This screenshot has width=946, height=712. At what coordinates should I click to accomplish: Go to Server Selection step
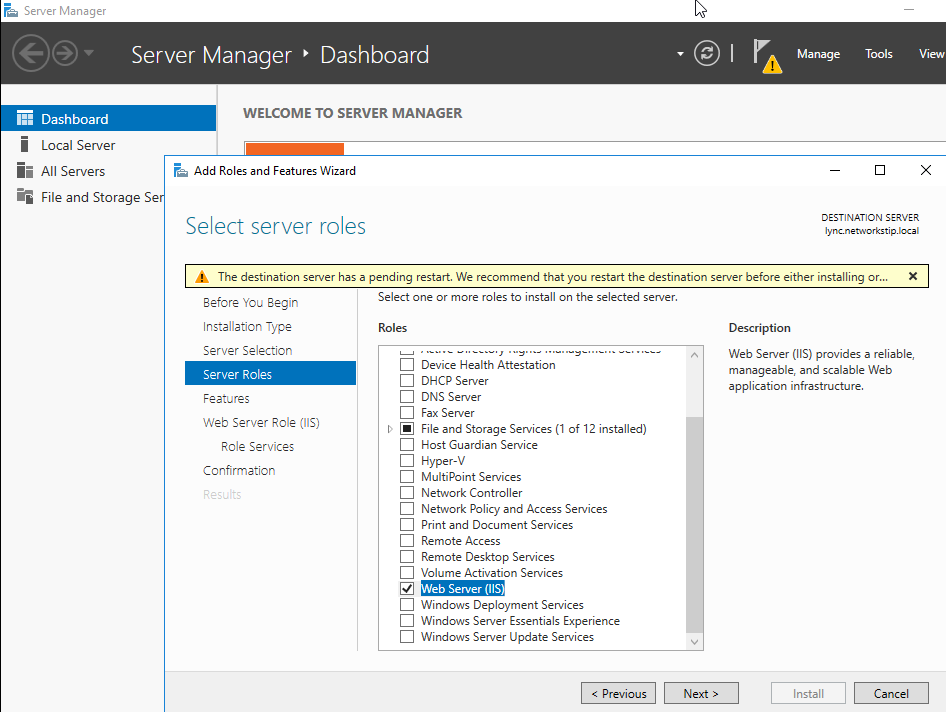(247, 351)
